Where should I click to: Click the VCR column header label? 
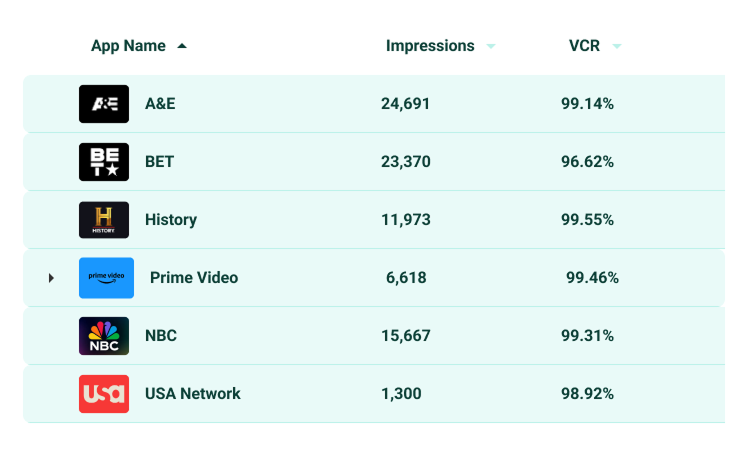pos(584,46)
